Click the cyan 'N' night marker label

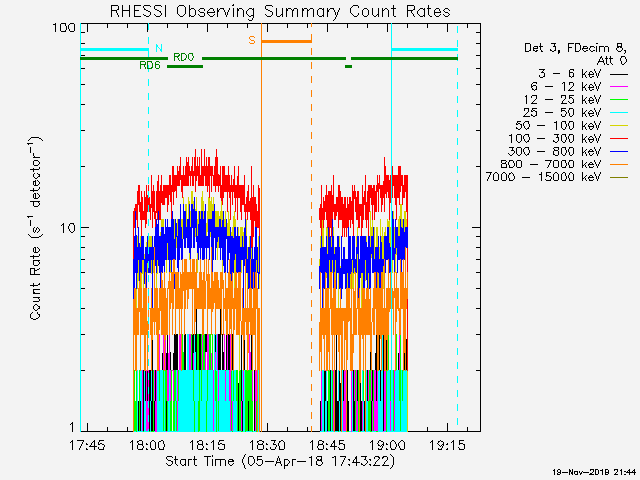159,48
